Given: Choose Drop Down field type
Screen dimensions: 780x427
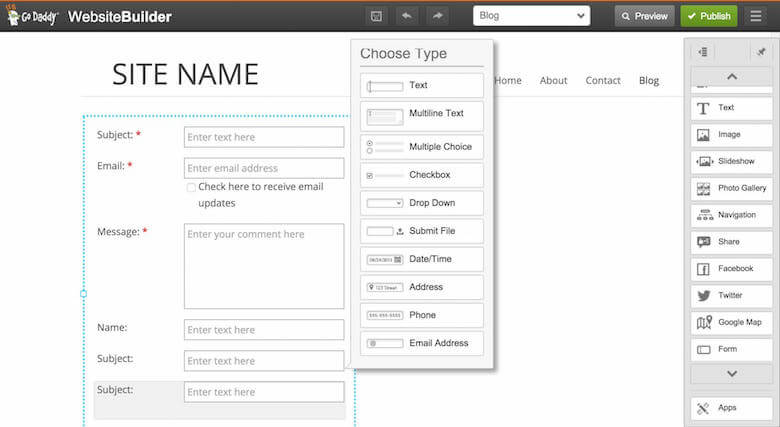Looking at the screenshot, I should click(422, 203).
